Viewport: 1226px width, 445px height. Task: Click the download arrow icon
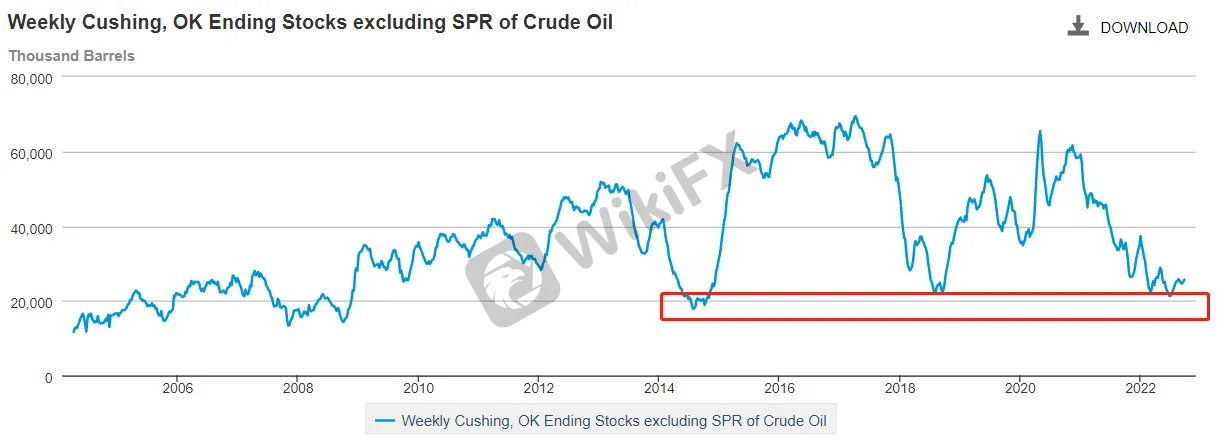pyautogui.click(x=1077, y=27)
